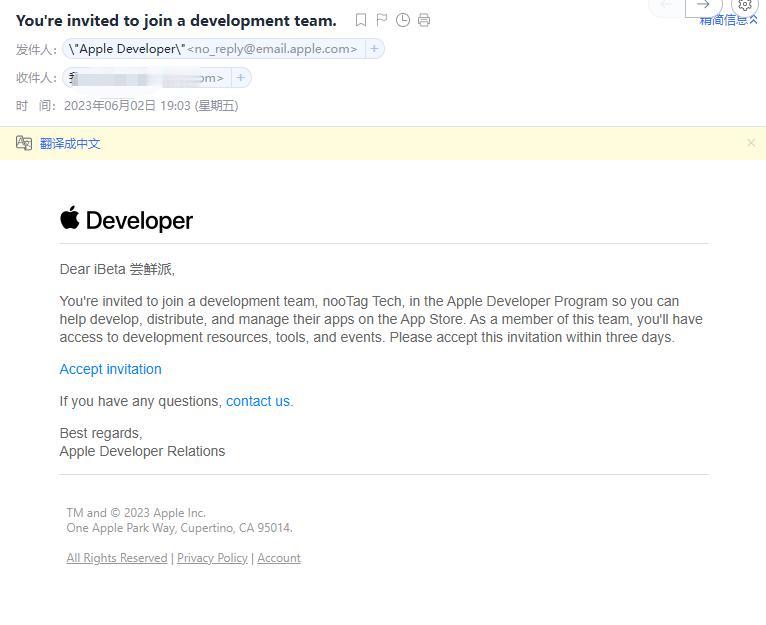Dismiss the yellow translation bar
This screenshot has height=625, width=766.
751,143
